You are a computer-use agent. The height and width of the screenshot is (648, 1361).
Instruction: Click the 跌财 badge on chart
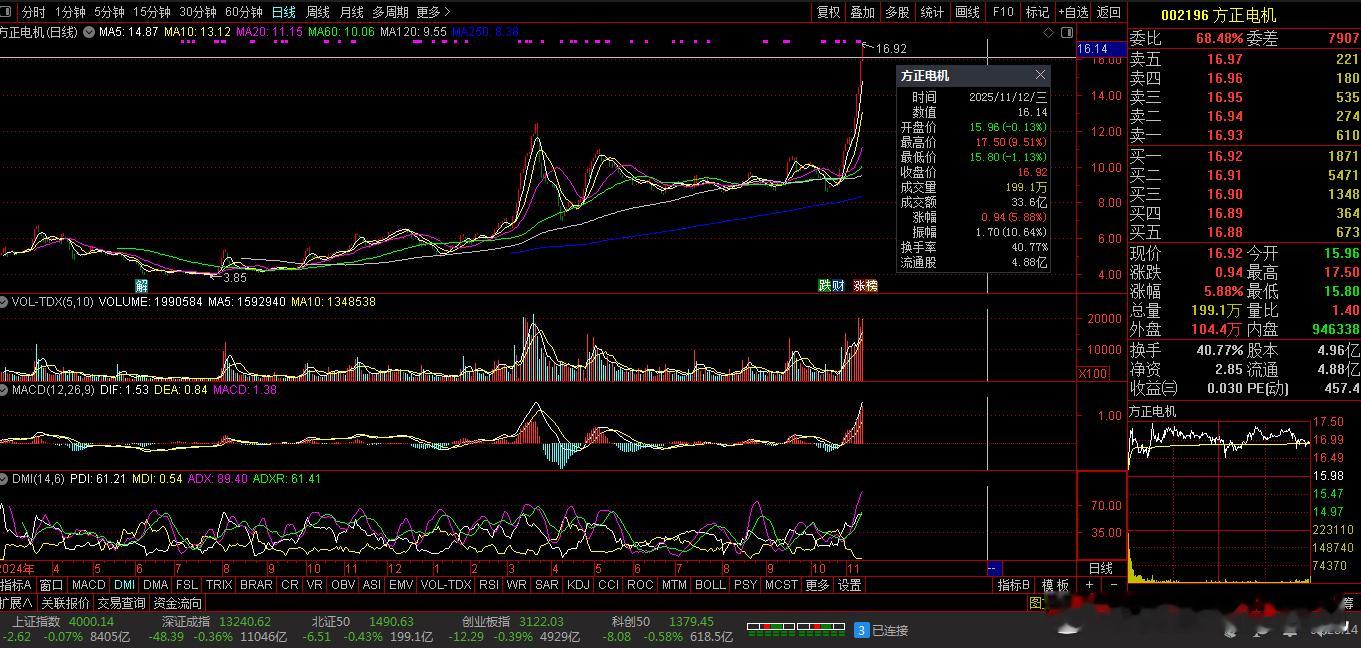831,285
